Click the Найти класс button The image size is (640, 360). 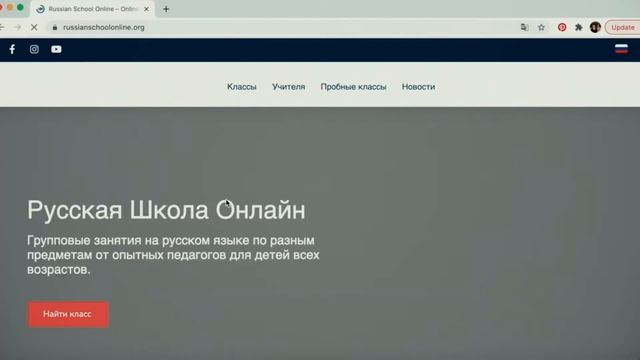(x=68, y=314)
